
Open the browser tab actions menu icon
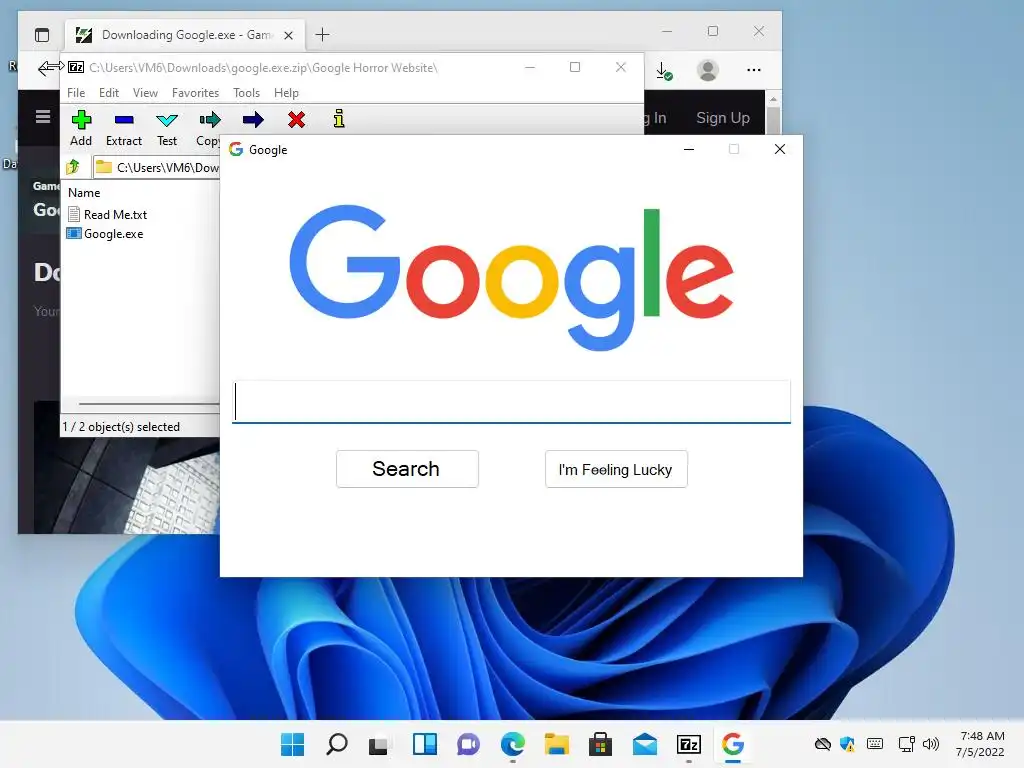click(x=42, y=35)
